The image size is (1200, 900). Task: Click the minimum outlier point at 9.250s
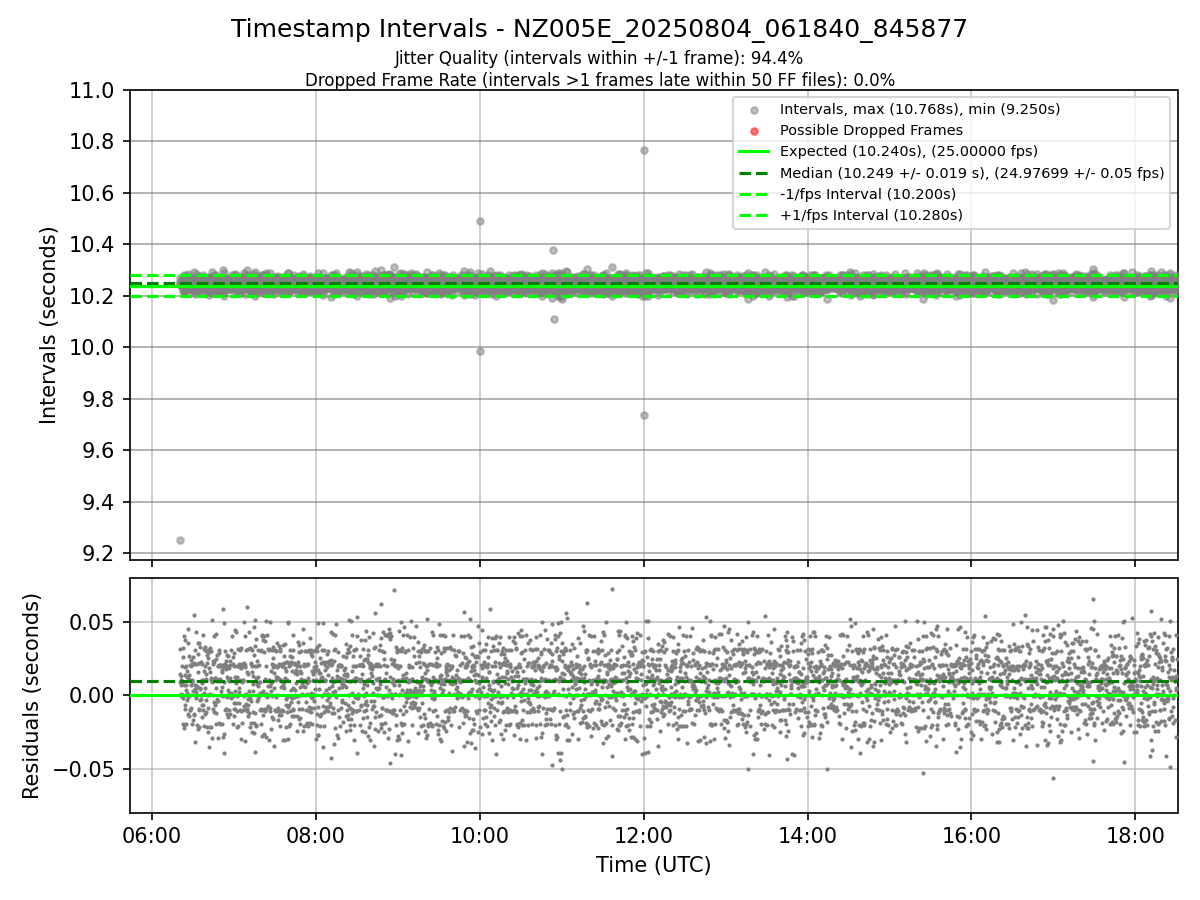[180, 540]
